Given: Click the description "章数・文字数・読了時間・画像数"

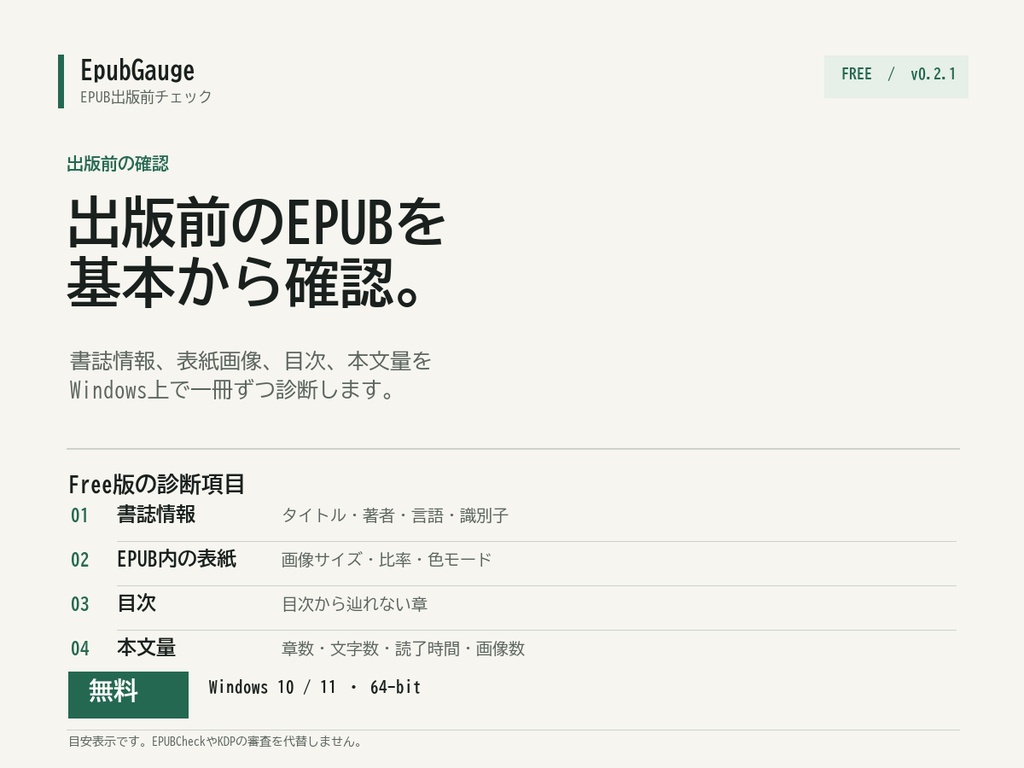Looking at the screenshot, I should coord(403,648).
